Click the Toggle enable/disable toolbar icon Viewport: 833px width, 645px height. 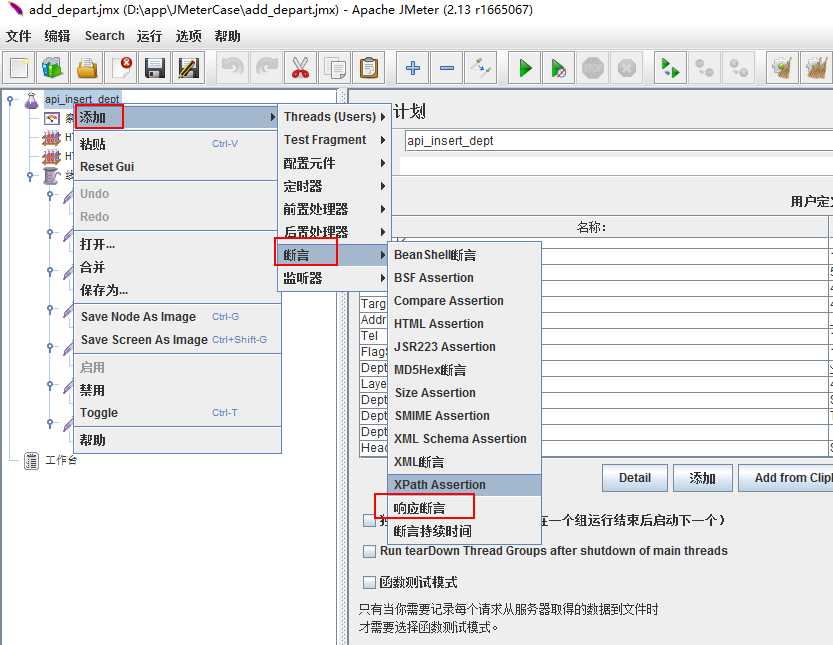481,68
